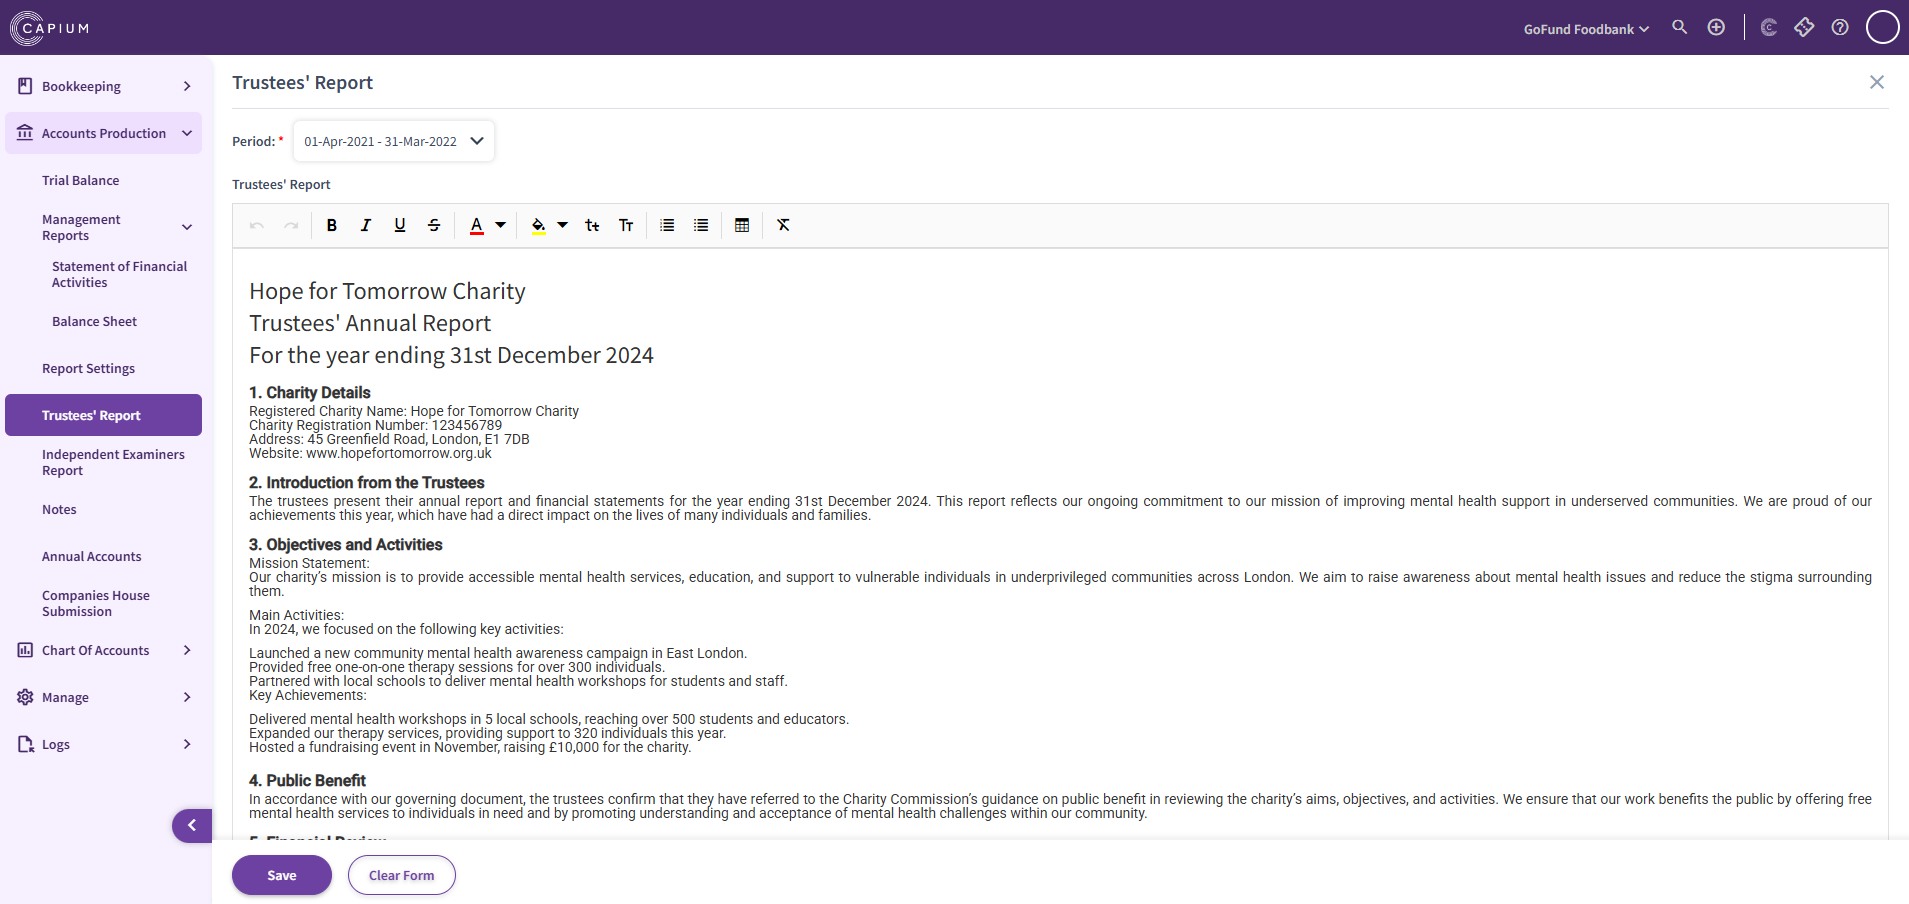Click the 'Hope for Tomorrow Charity' title text

coord(387,291)
